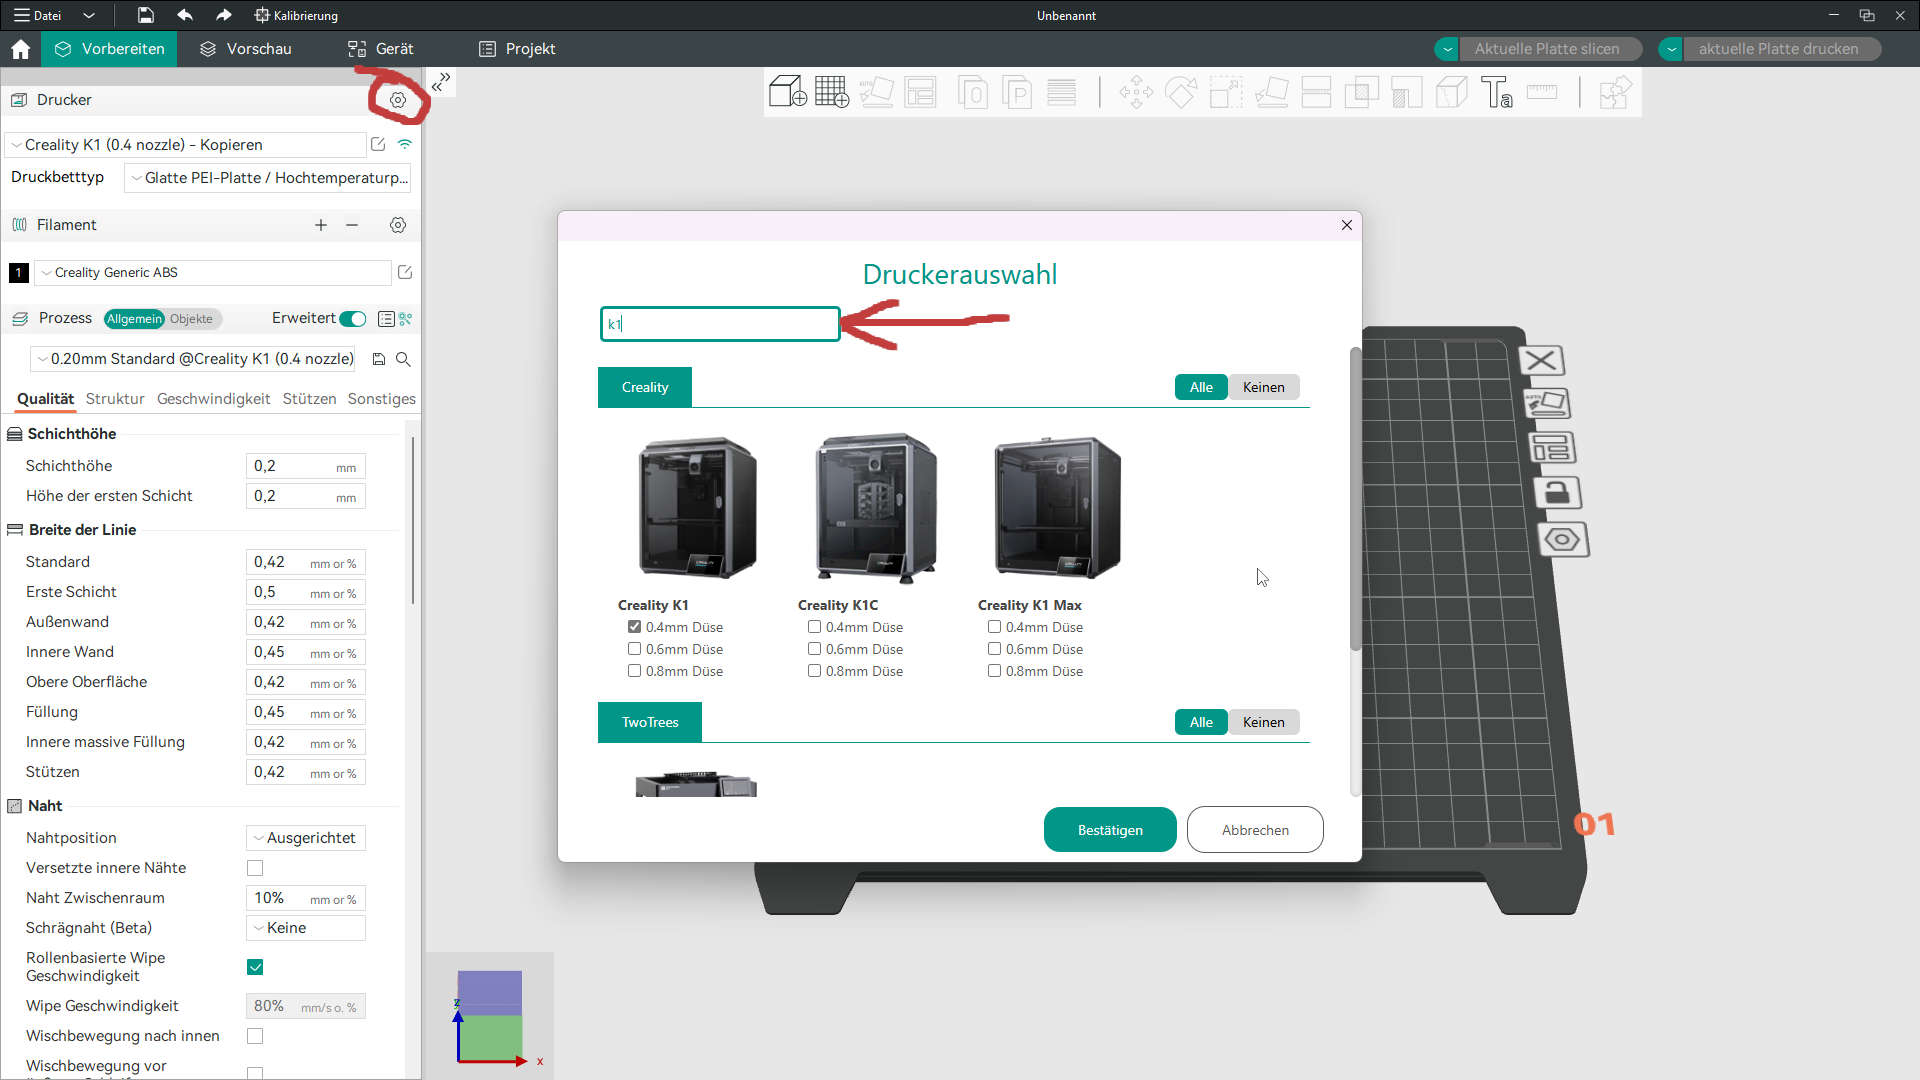
Task: Open printer settings gear icon
Action: (x=398, y=100)
